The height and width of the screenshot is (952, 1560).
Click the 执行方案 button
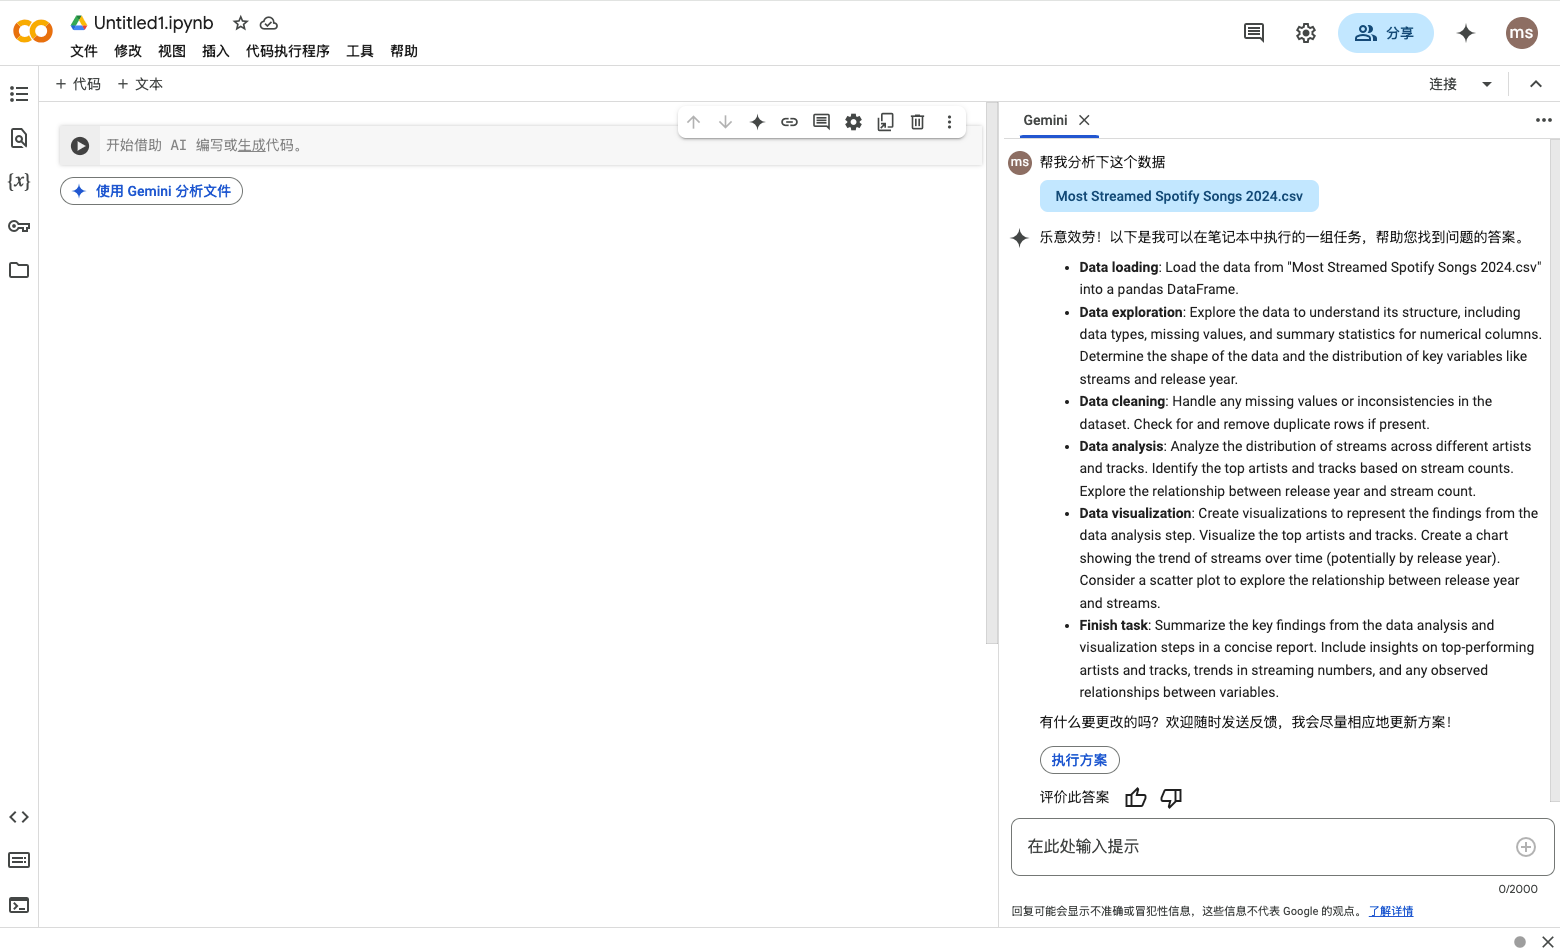[x=1079, y=760]
